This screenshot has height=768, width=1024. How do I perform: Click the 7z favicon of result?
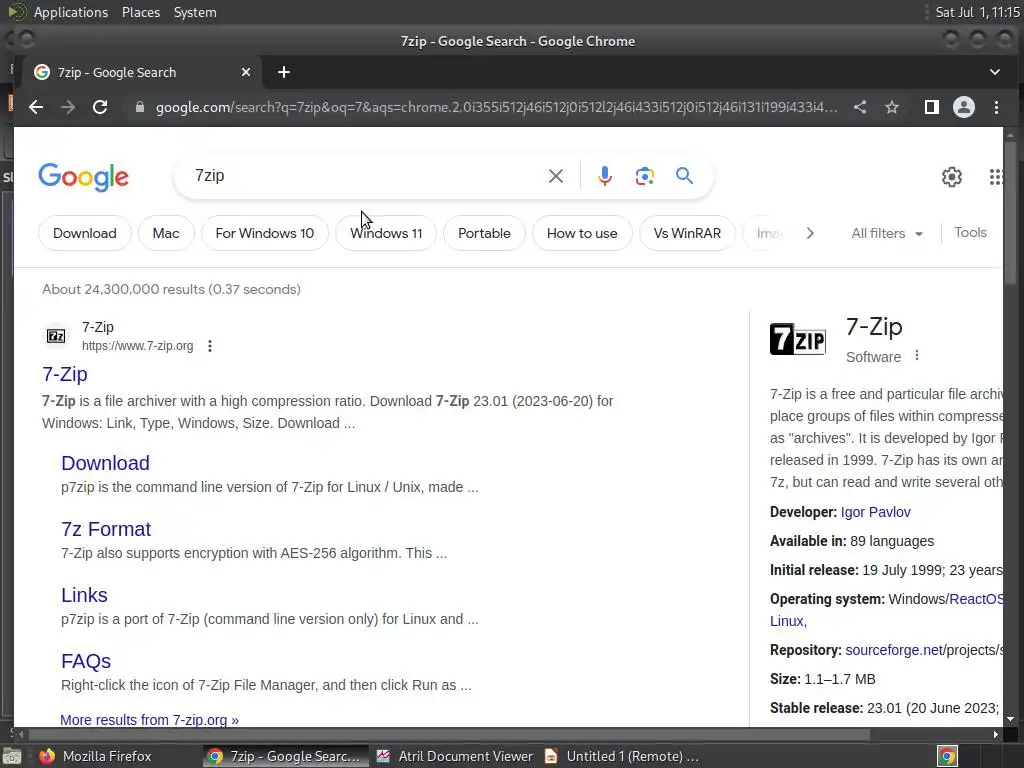[x=56, y=336]
